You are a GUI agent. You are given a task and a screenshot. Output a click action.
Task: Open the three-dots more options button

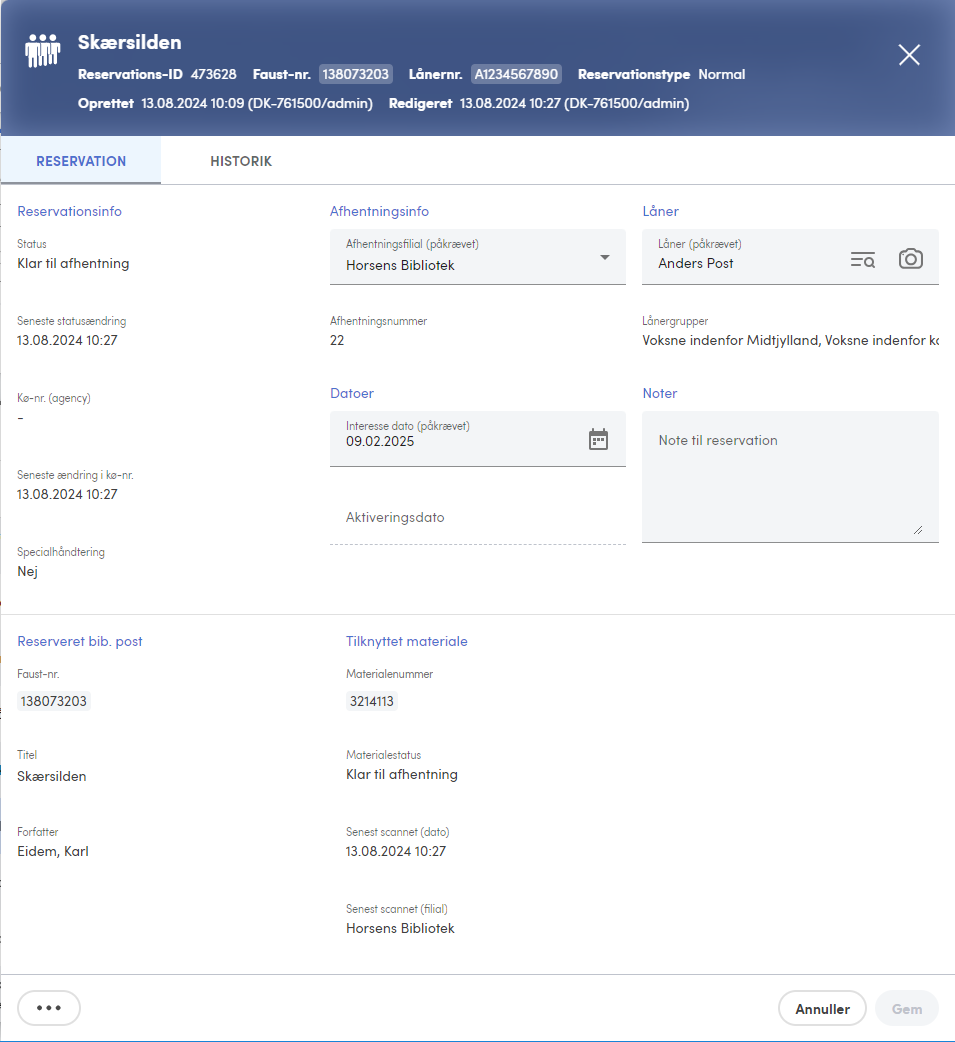[49, 1008]
